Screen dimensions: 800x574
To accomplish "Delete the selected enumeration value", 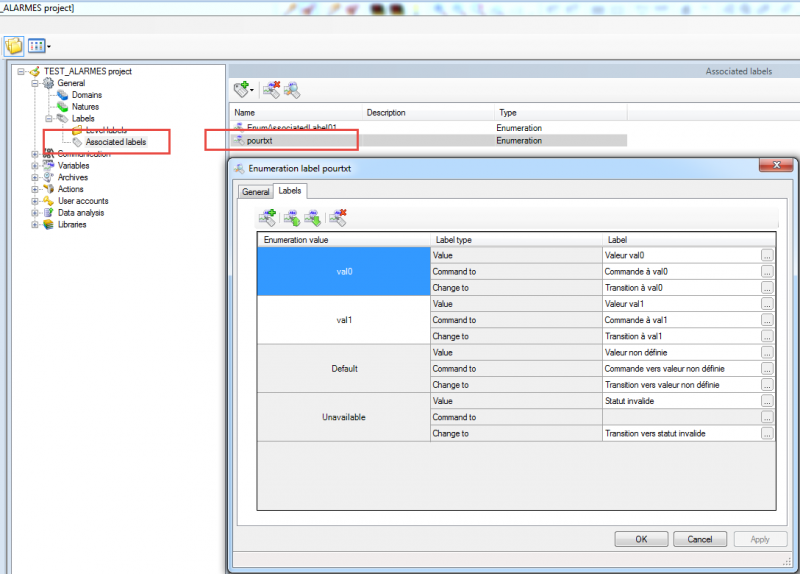I will click(x=338, y=218).
